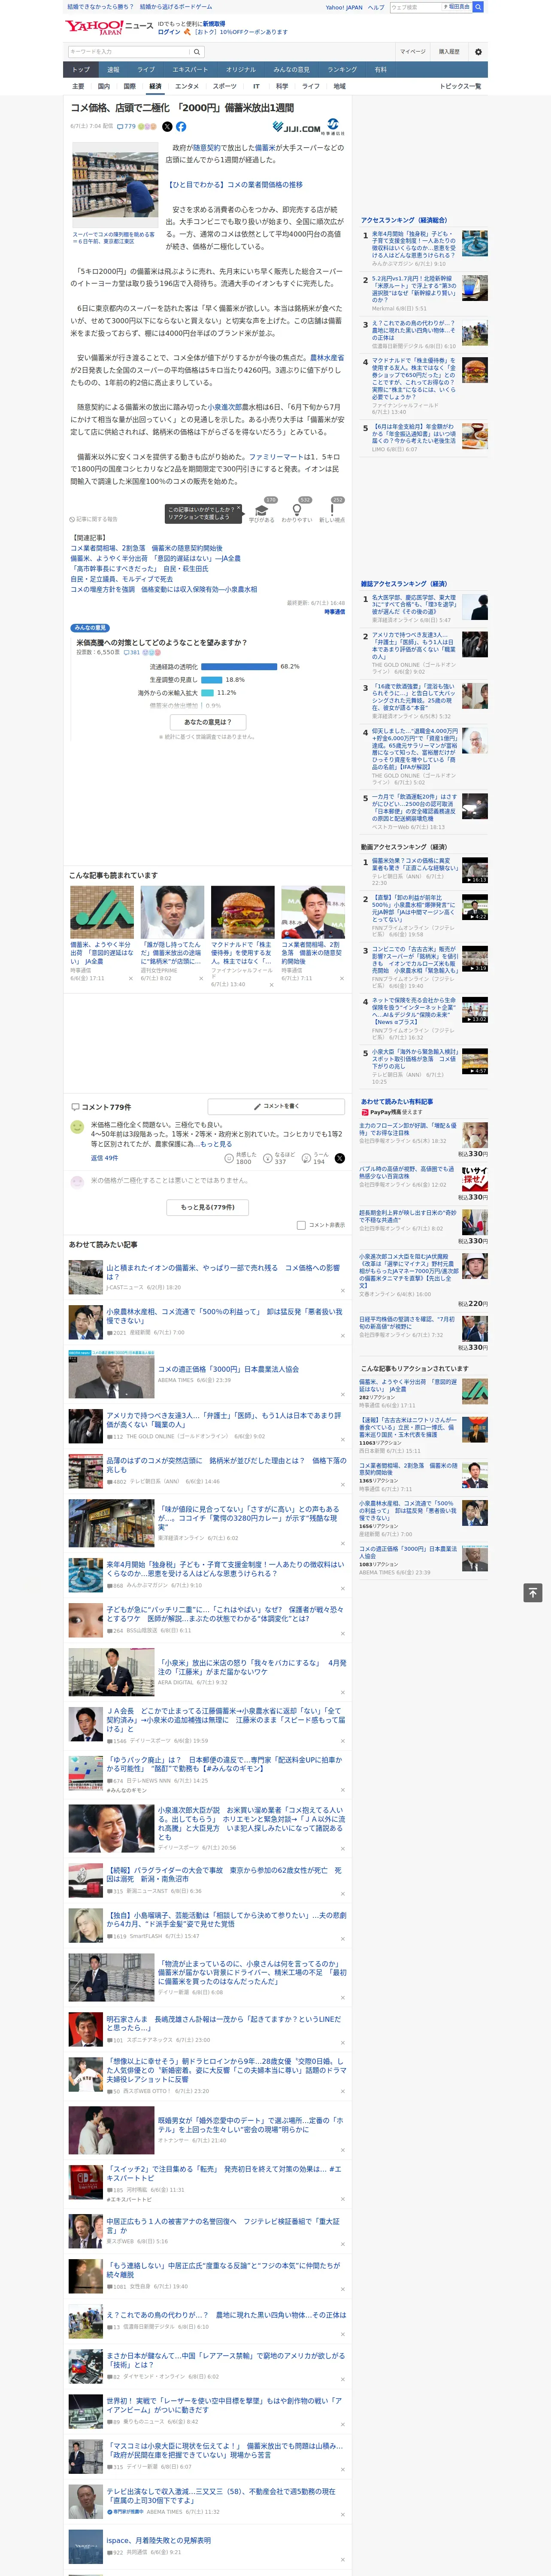
Task: Select the トップ tab in navigation bar
Action: pyautogui.click(x=81, y=70)
